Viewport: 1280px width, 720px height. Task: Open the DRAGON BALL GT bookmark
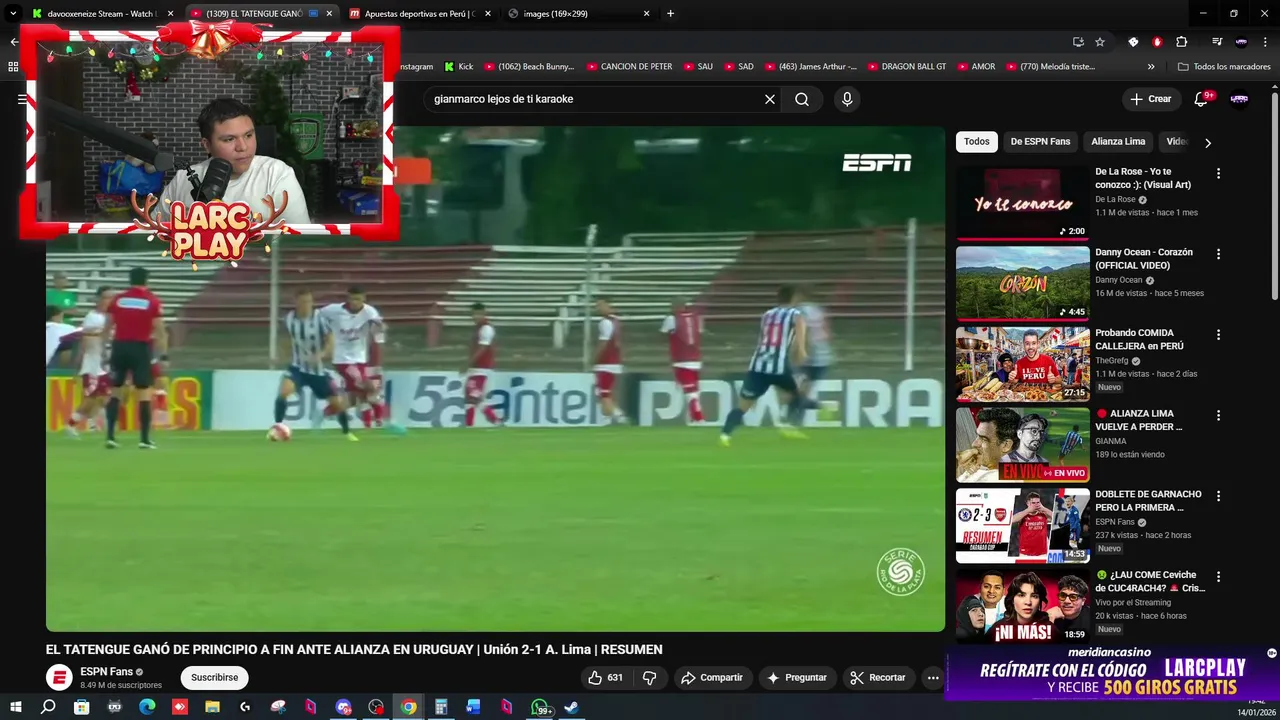click(x=906, y=66)
